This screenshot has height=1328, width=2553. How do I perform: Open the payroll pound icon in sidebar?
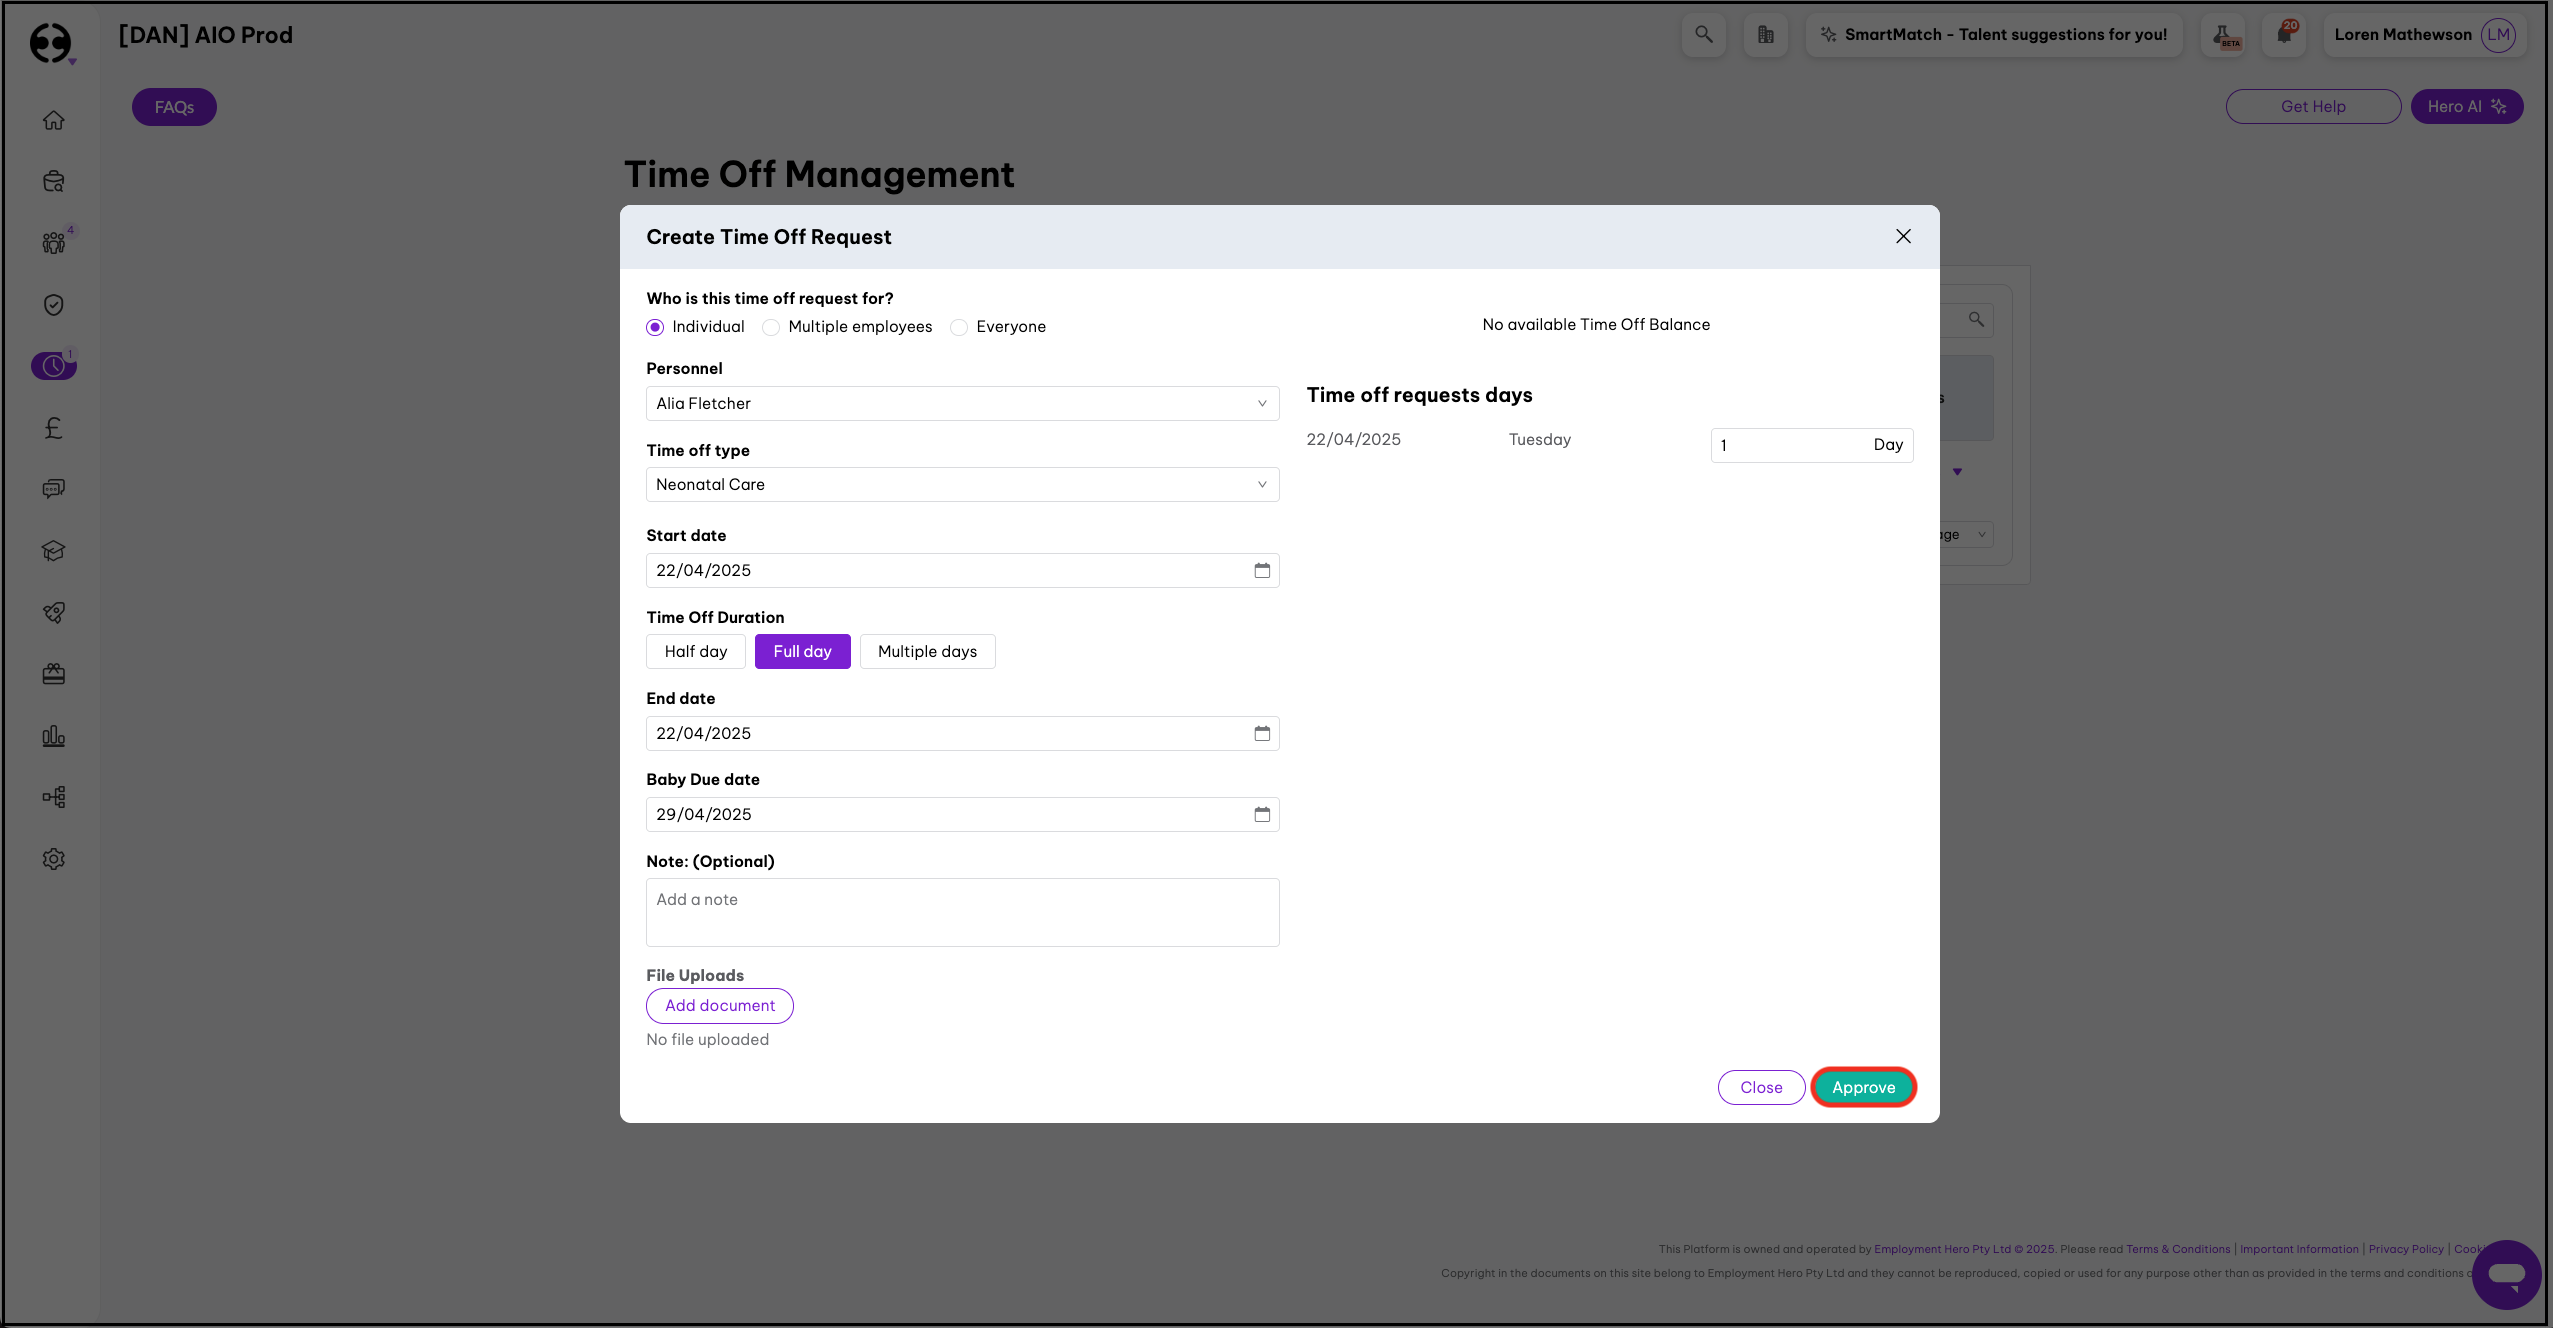click(x=54, y=428)
